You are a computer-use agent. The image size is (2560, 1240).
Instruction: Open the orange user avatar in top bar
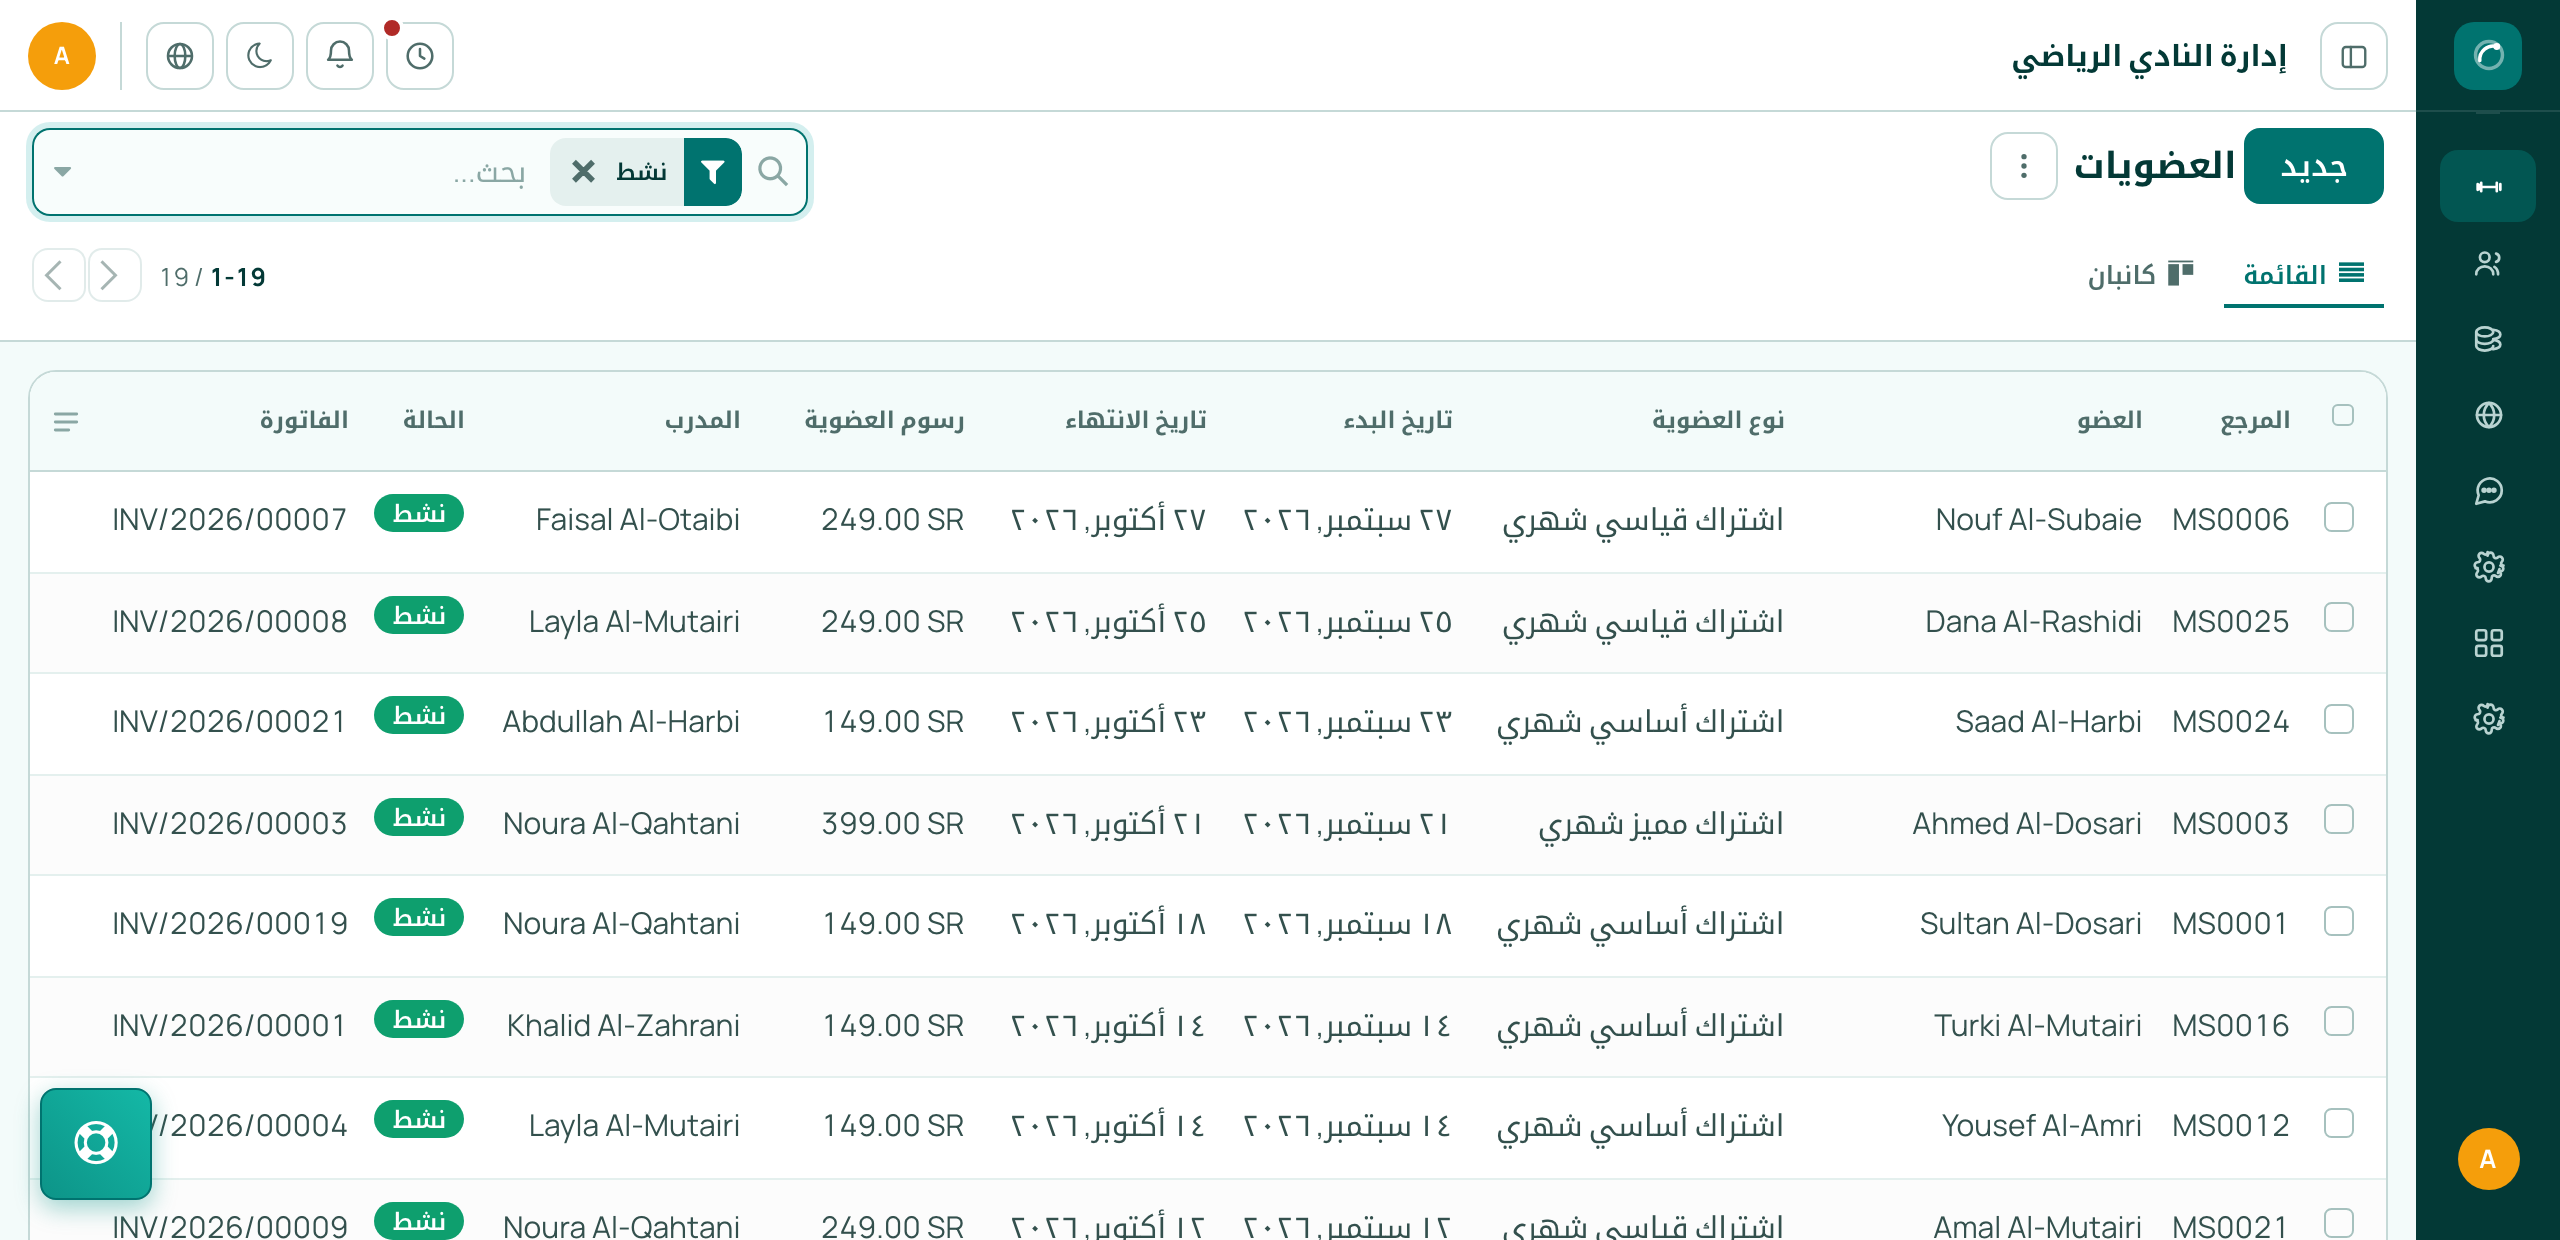[62, 56]
